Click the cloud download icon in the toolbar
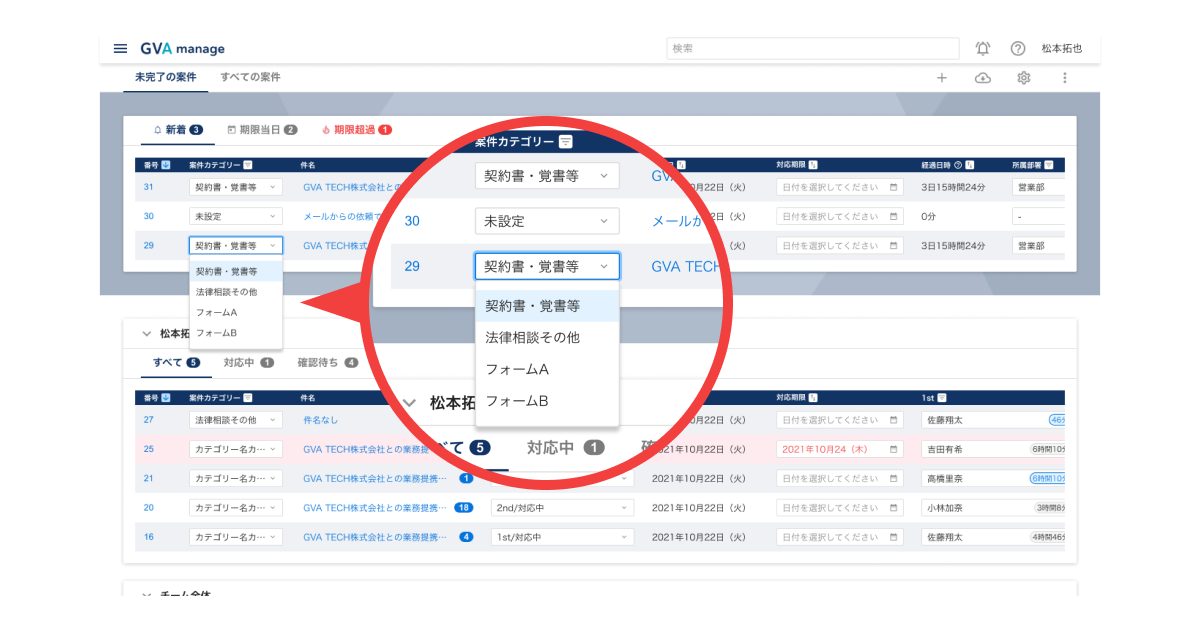1200x630 pixels. (982, 77)
